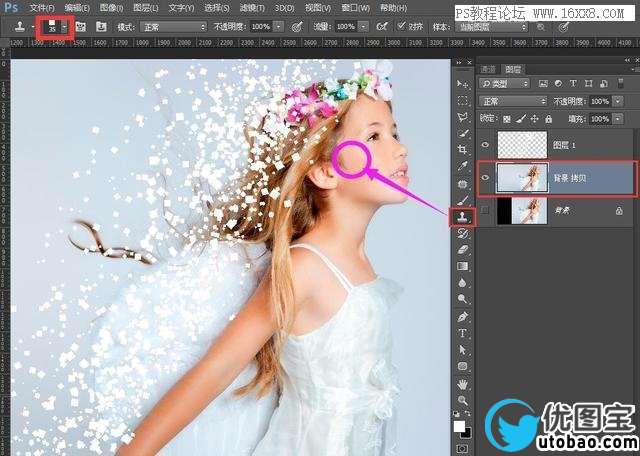
Task: Hide the 图层 1 layer
Action: pos(487,144)
